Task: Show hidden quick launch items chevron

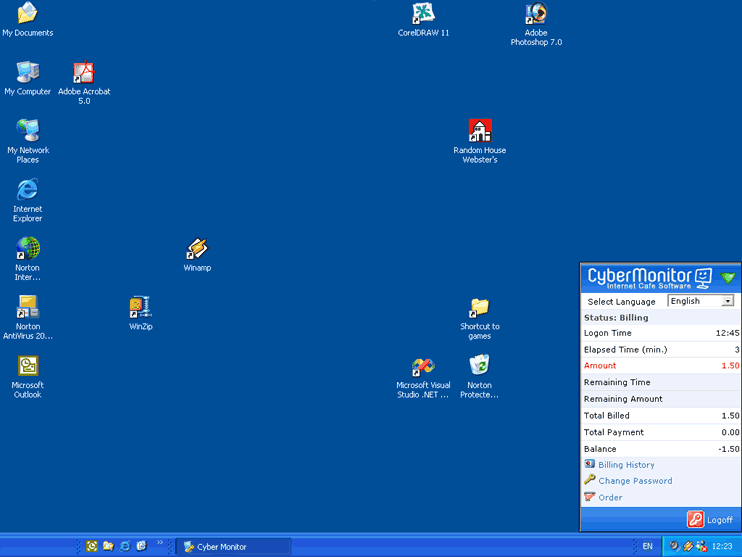Action: click(160, 542)
